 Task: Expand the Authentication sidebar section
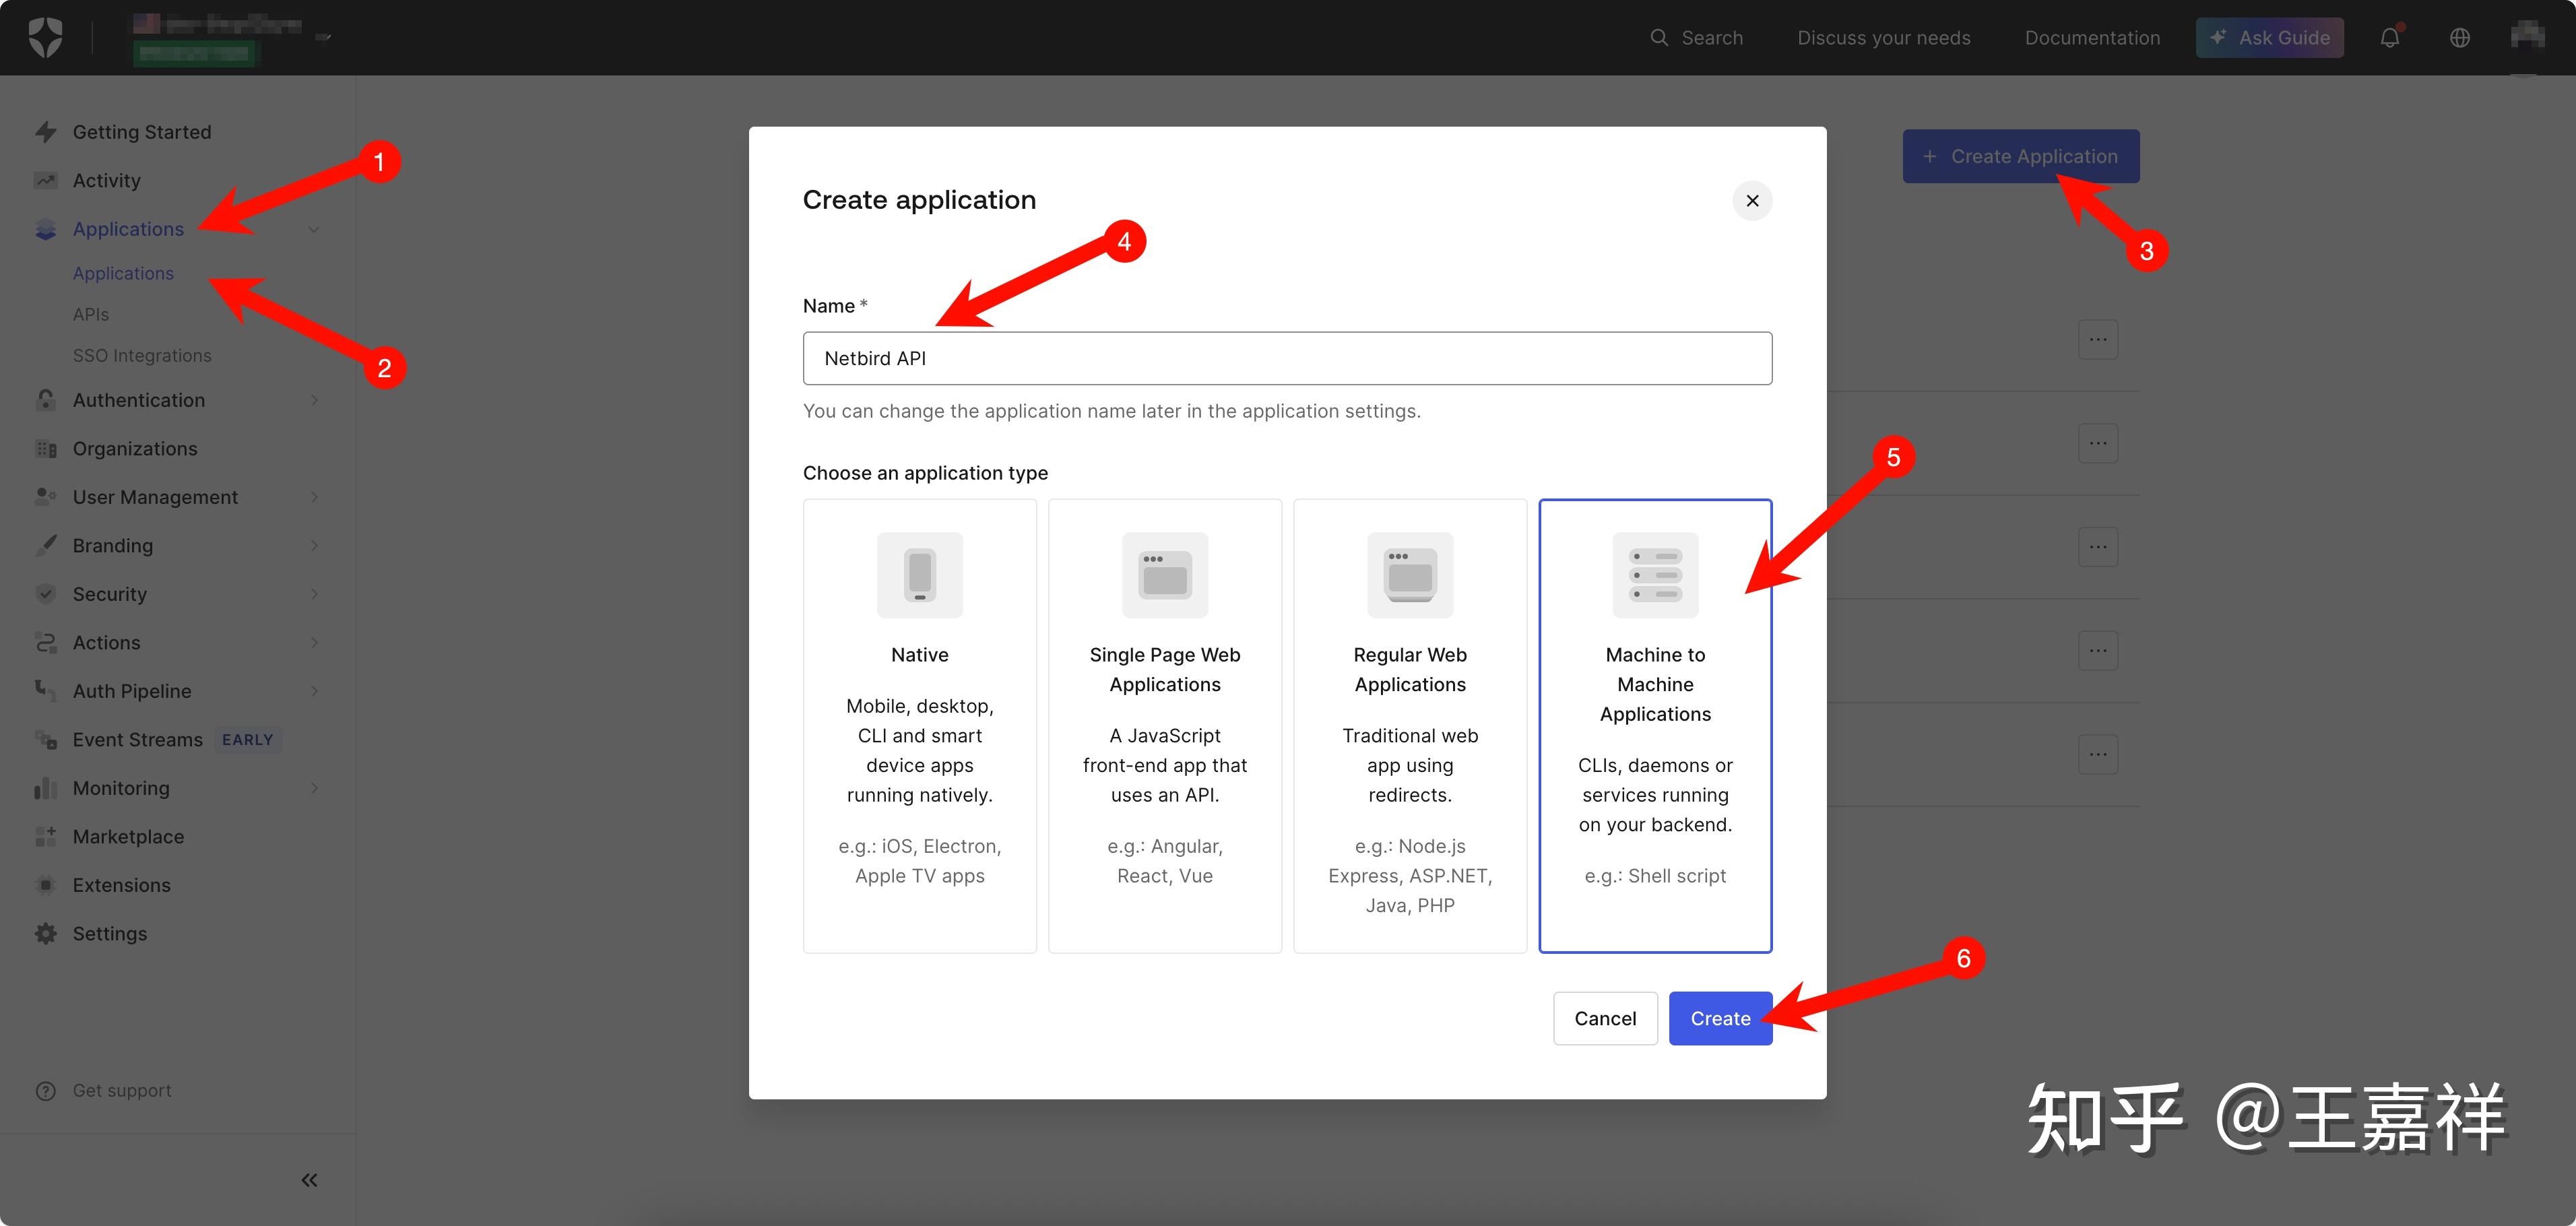click(139, 400)
